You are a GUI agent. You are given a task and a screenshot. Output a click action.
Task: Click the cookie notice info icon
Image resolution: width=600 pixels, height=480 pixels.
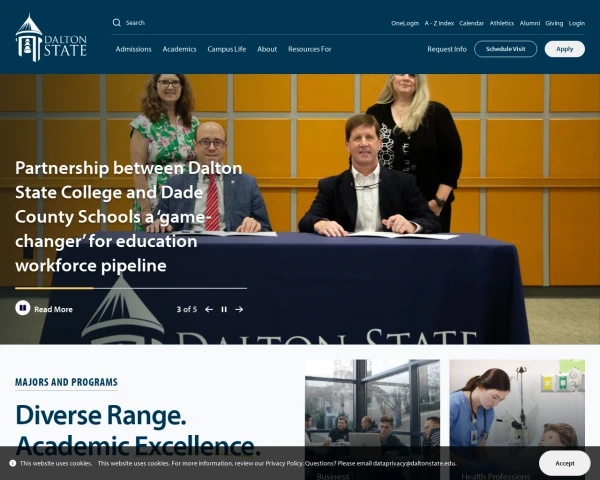[x=13, y=463]
